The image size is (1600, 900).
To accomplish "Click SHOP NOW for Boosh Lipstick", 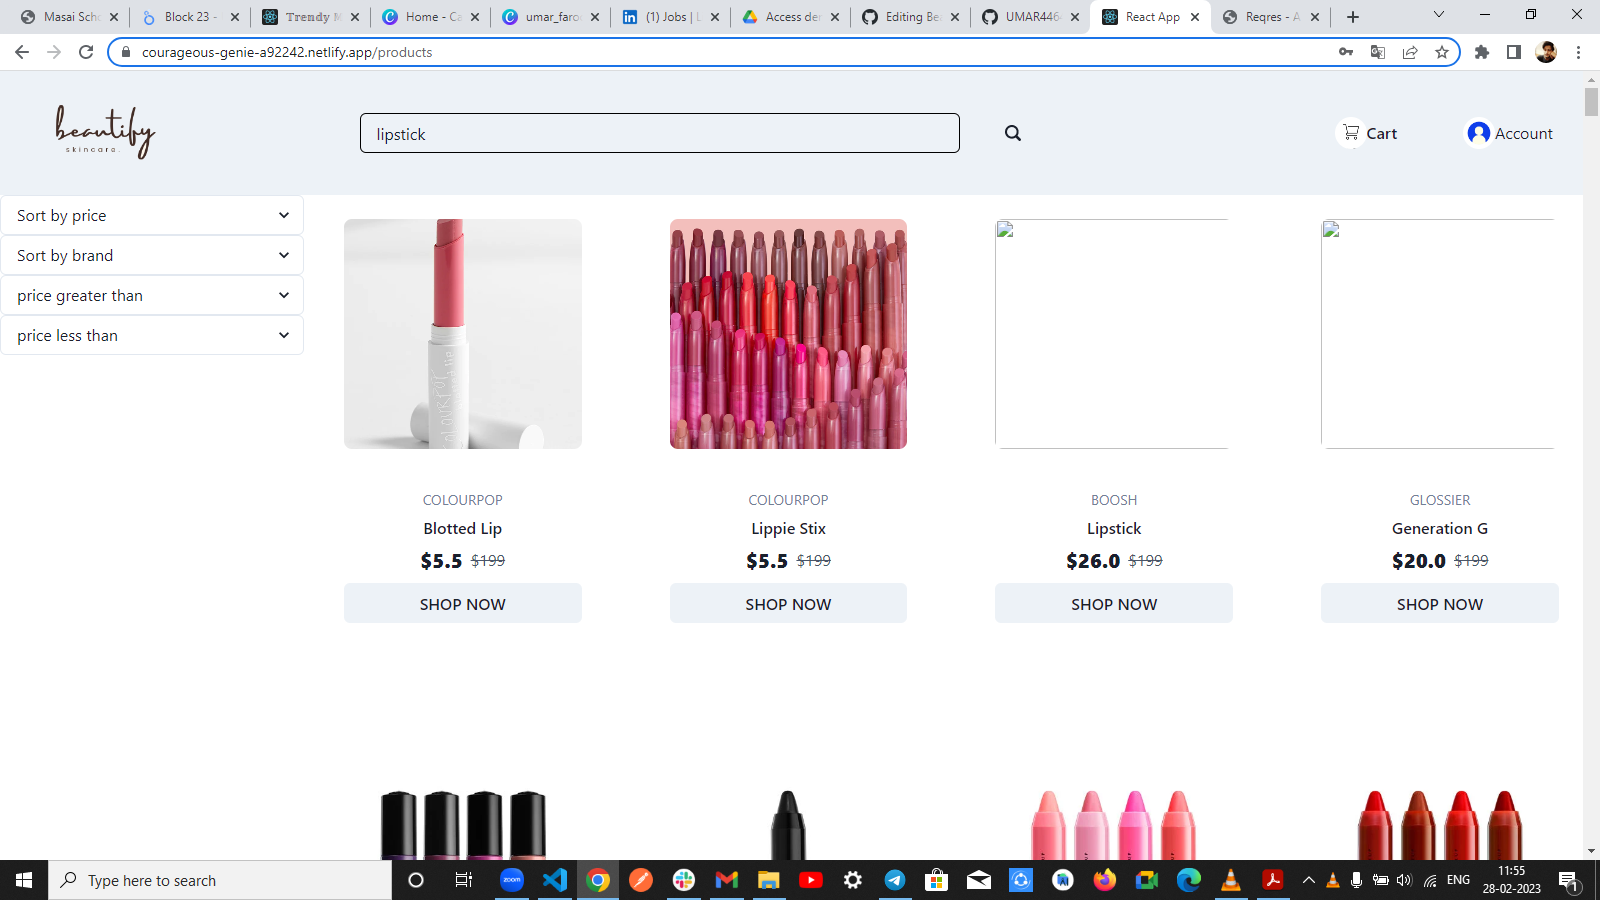I will 1114,604.
